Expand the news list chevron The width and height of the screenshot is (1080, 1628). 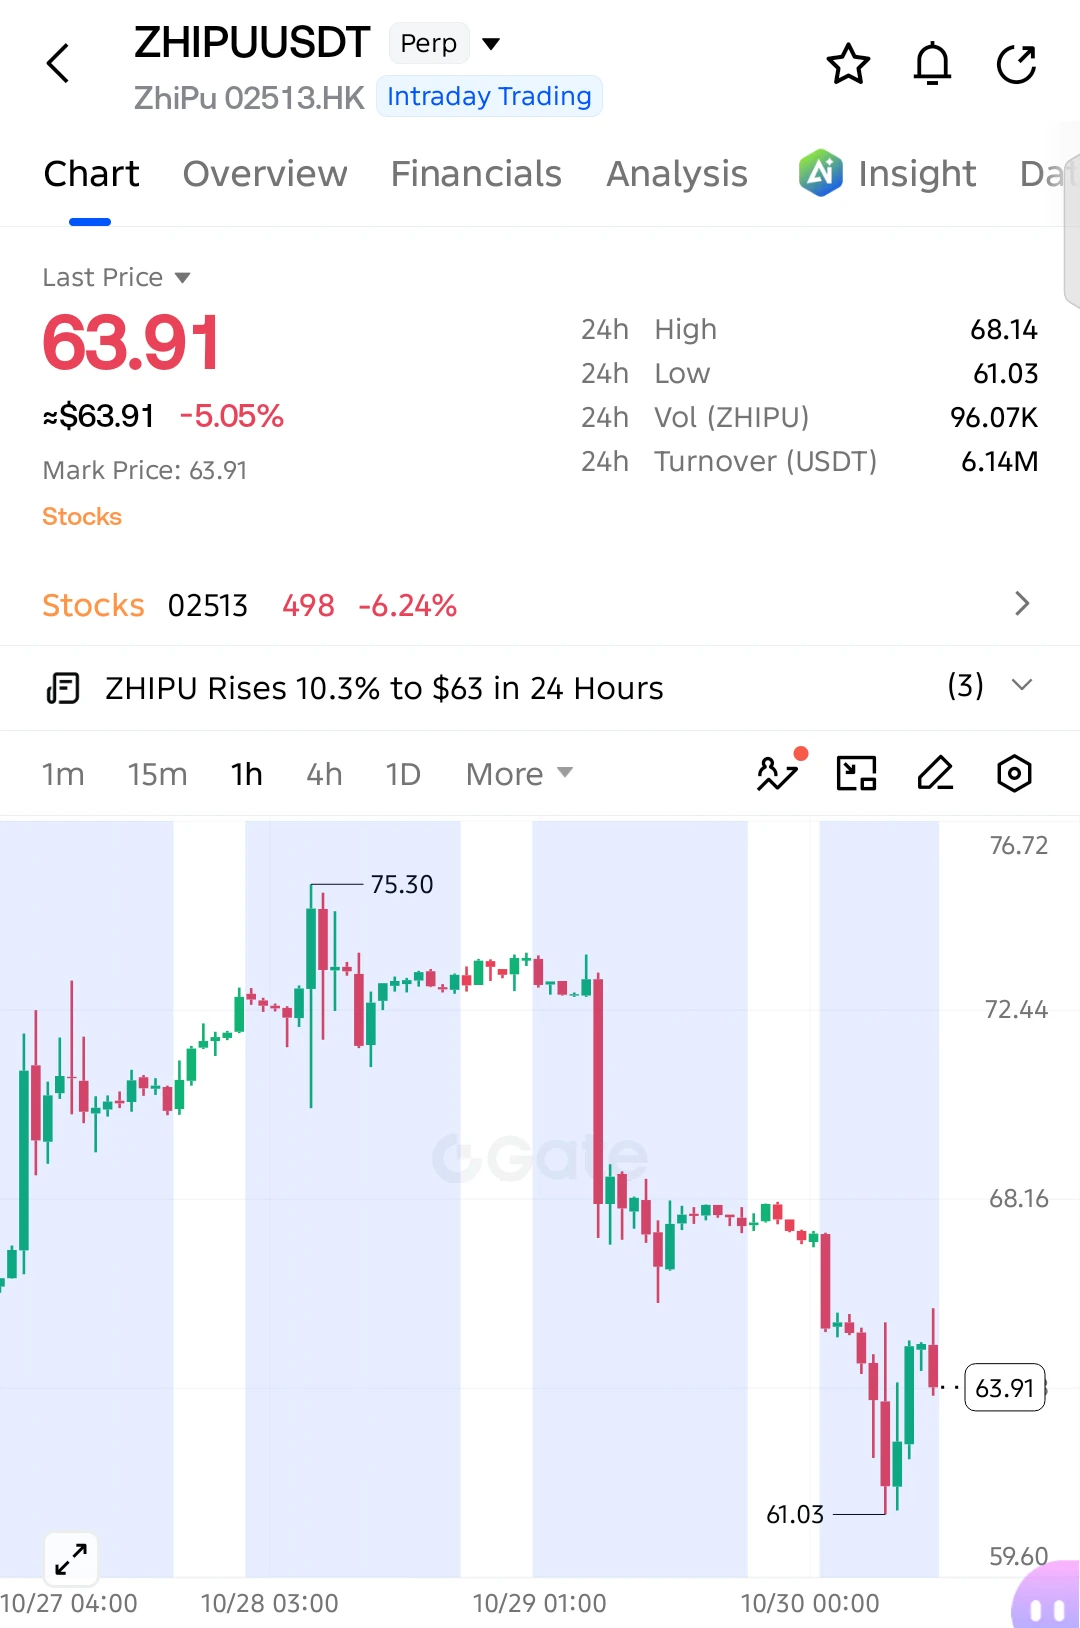1022,685
